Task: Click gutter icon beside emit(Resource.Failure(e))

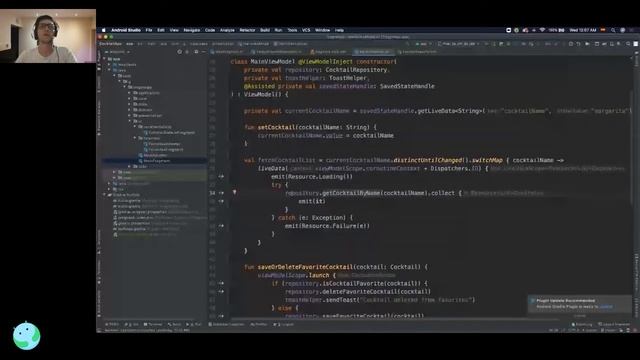Action: click(x=221, y=226)
